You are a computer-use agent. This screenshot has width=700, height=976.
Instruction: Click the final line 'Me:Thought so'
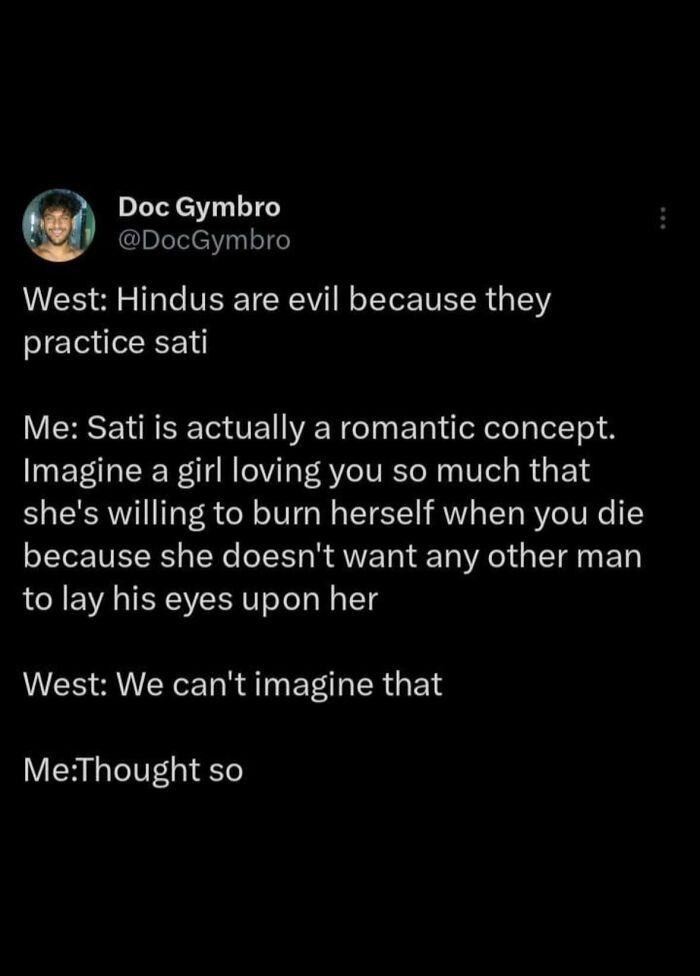(x=133, y=771)
